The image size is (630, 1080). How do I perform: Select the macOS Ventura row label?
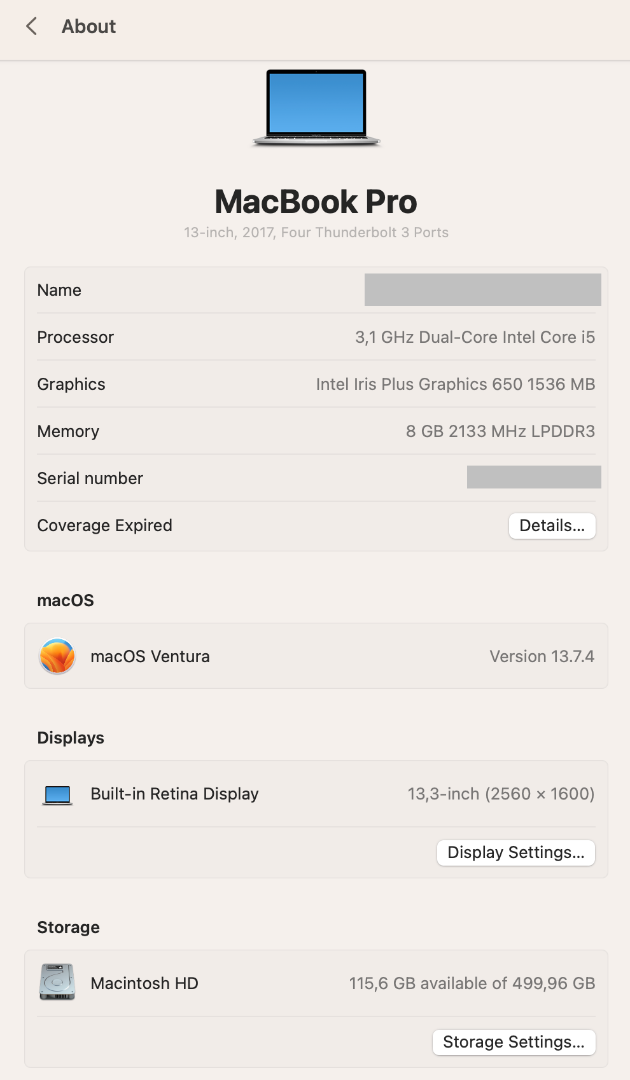coord(150,656)
